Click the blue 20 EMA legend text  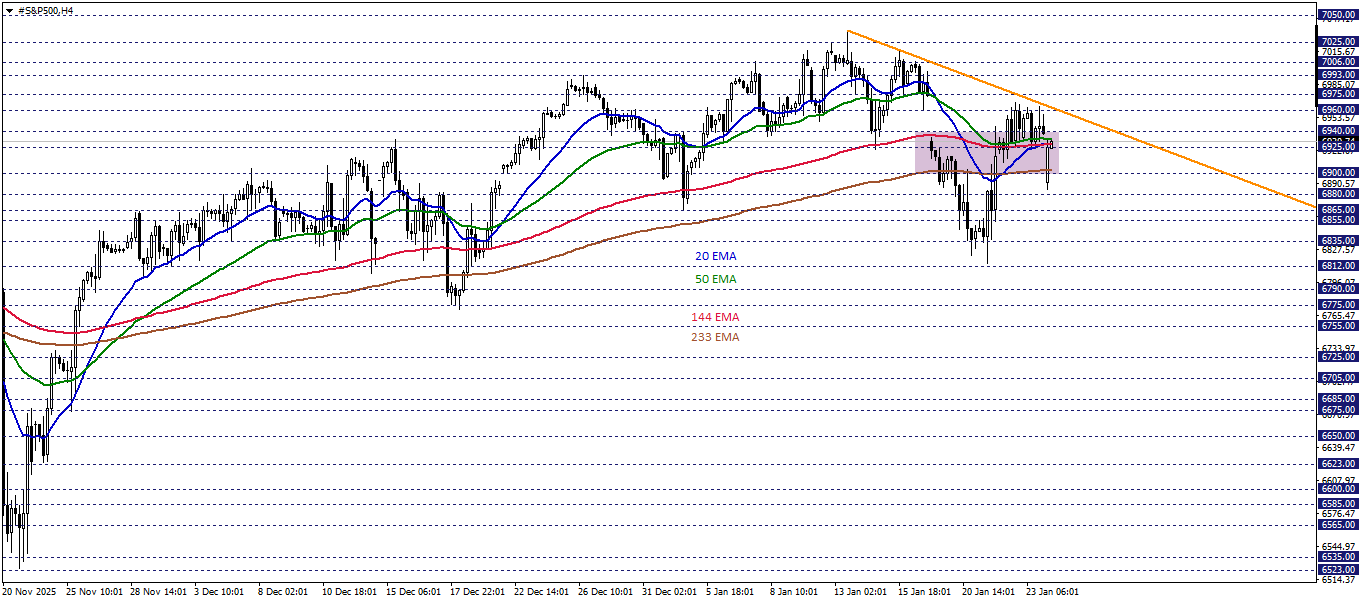click(717, 257)
